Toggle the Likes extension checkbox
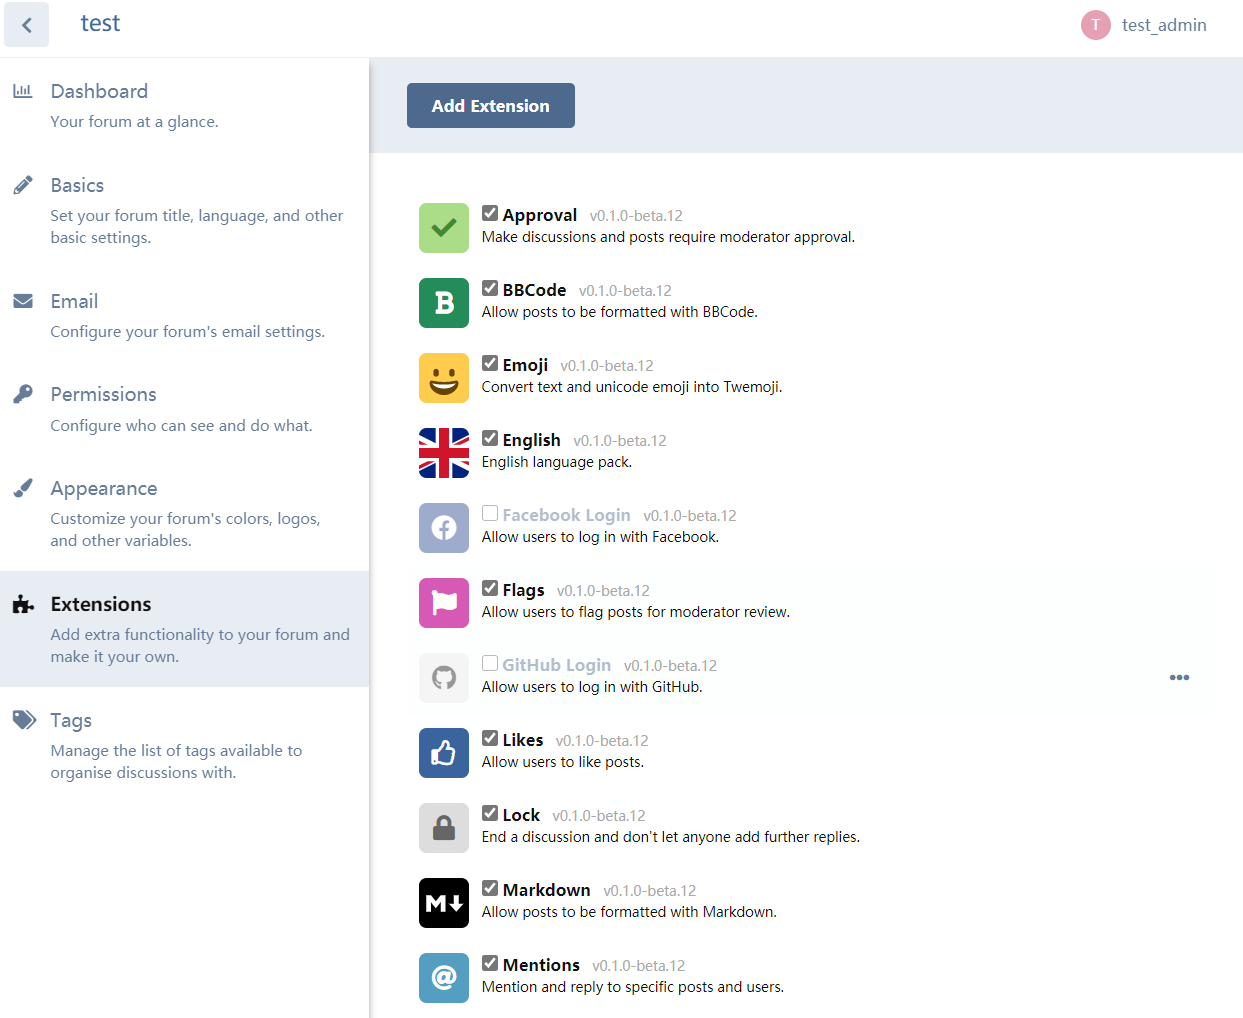The height and width of the screenshot is (1018, 1243). click(490, 738)
